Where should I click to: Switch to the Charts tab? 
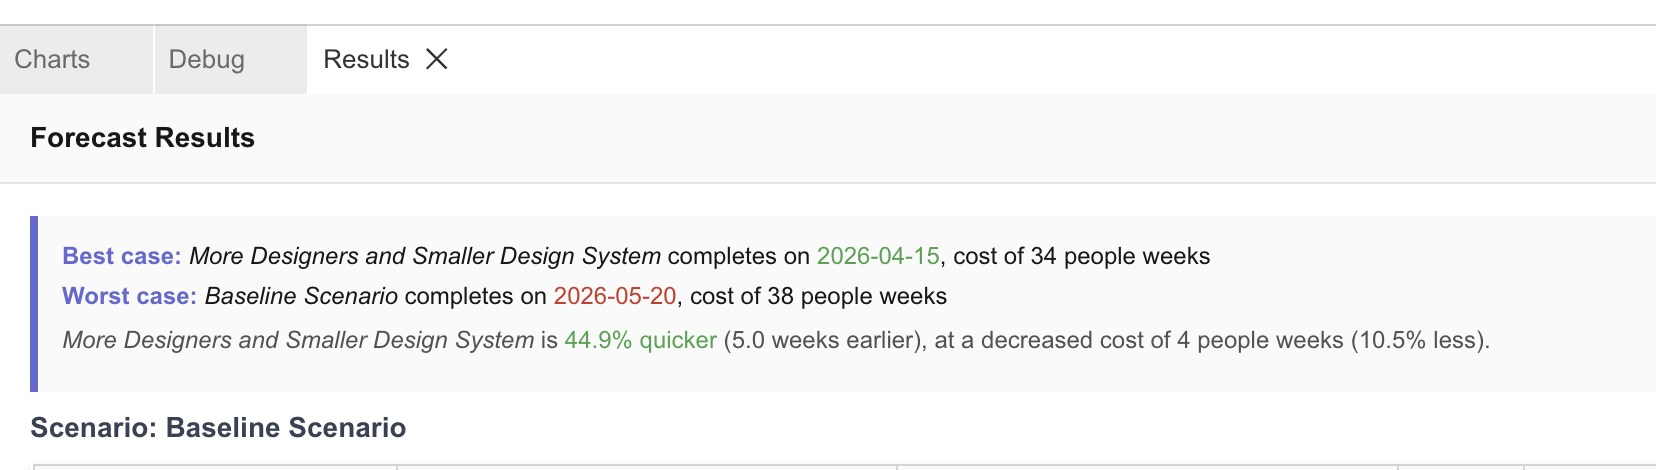(x=52, y=60)
